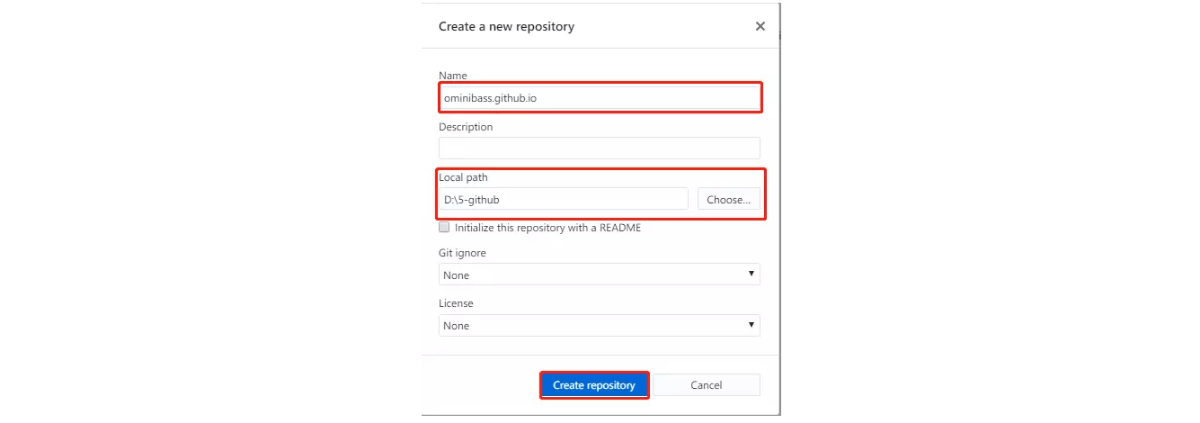Click the Create a new repository title
The image size is (1200, 423).
[507, 27]
